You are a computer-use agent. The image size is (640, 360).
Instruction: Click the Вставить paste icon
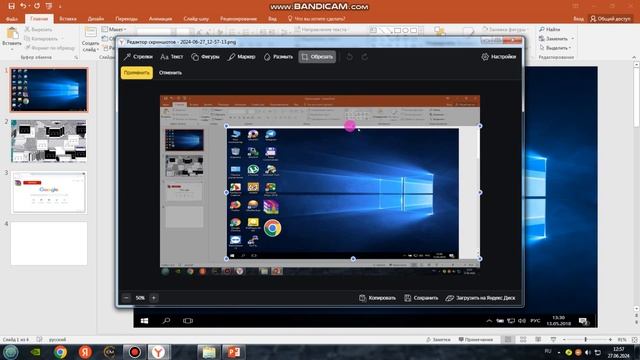[12, 33]
